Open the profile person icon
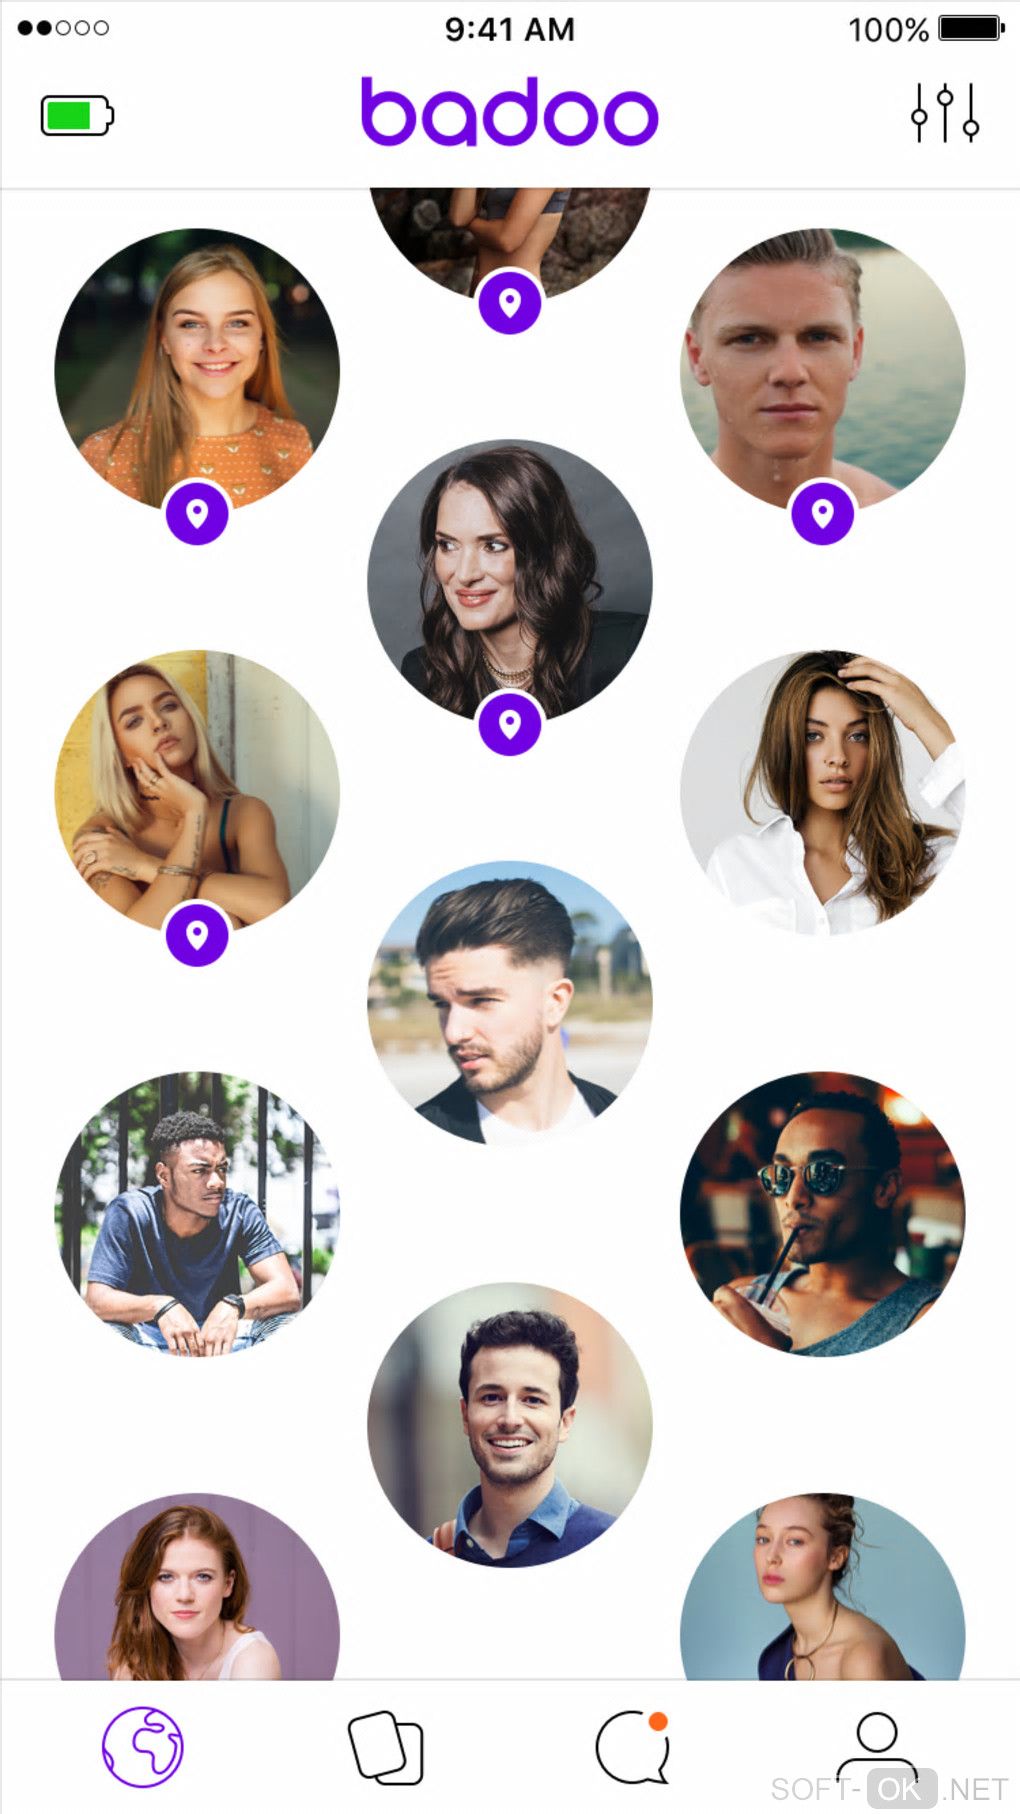Image resolution: width=1020 pixels, height=1814 pixels. click(877, 1745)
